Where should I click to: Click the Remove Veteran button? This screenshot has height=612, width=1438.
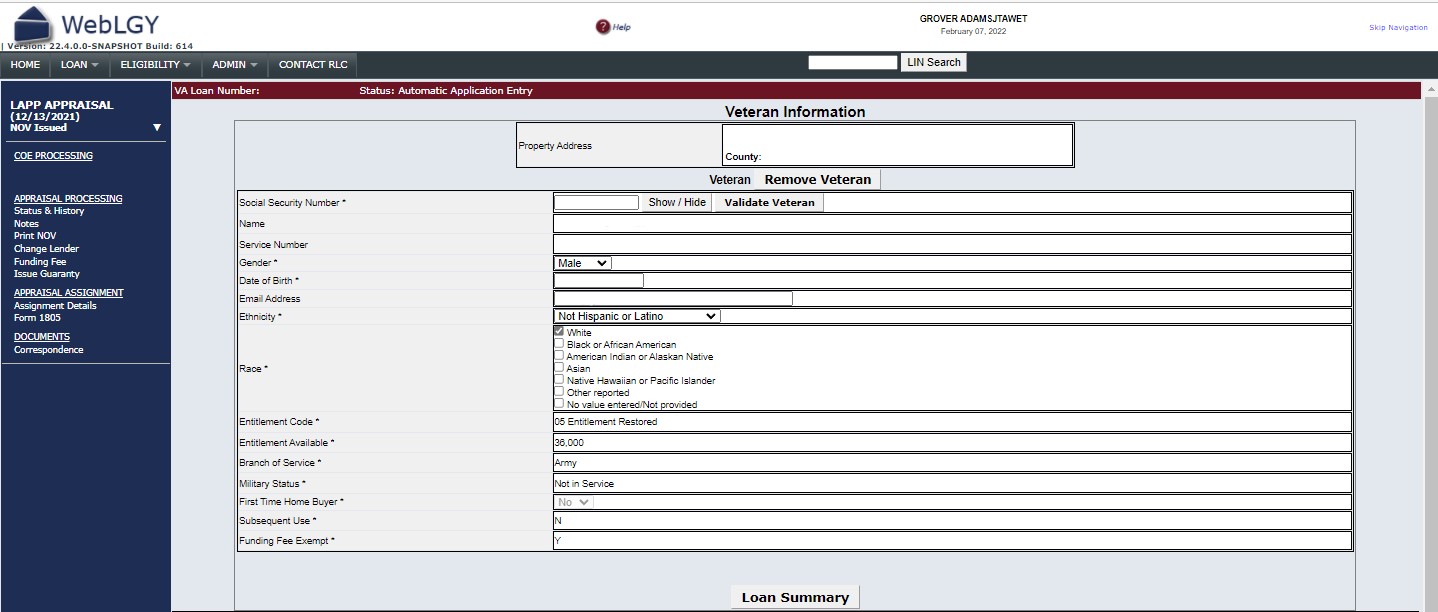pos(817,180)
